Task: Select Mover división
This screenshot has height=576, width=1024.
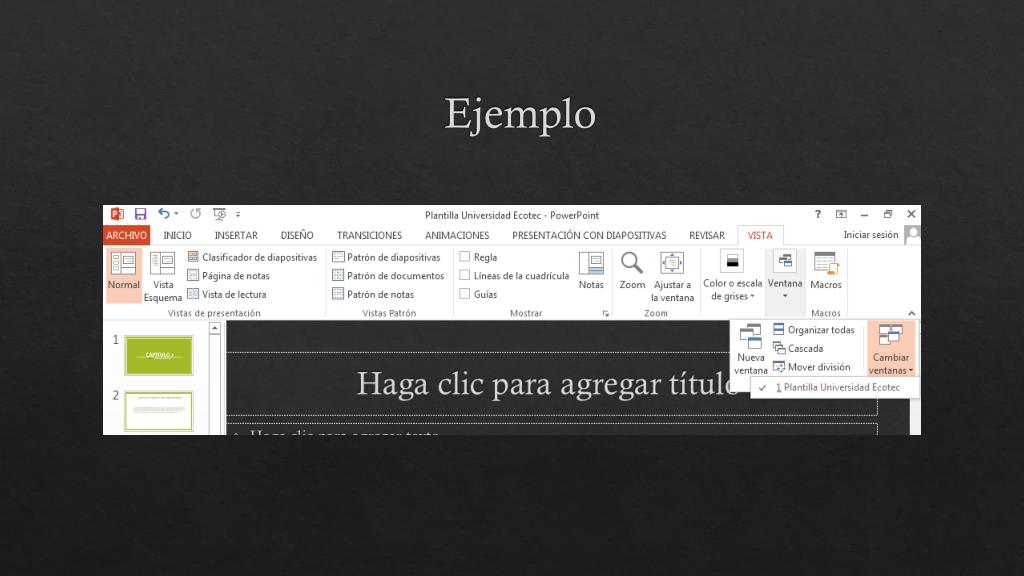Action: click(812, 367)
